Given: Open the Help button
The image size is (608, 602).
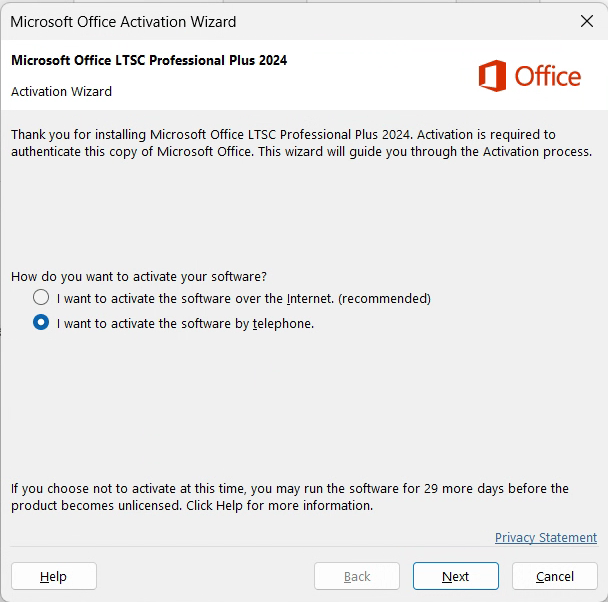Looking at the screenshot, I should 54,576.
